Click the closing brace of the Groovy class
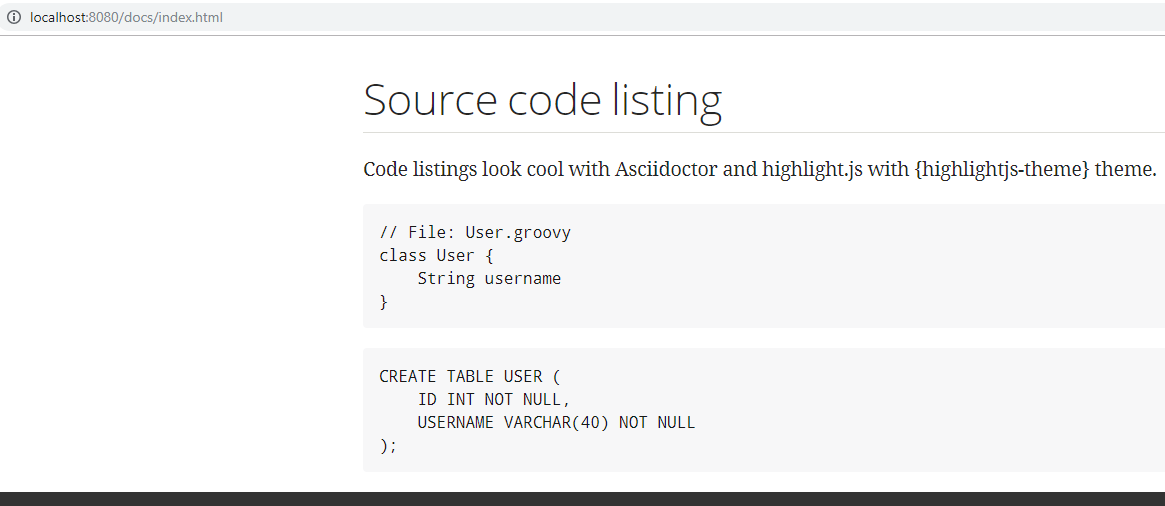1165x506 pixels. 383,302
